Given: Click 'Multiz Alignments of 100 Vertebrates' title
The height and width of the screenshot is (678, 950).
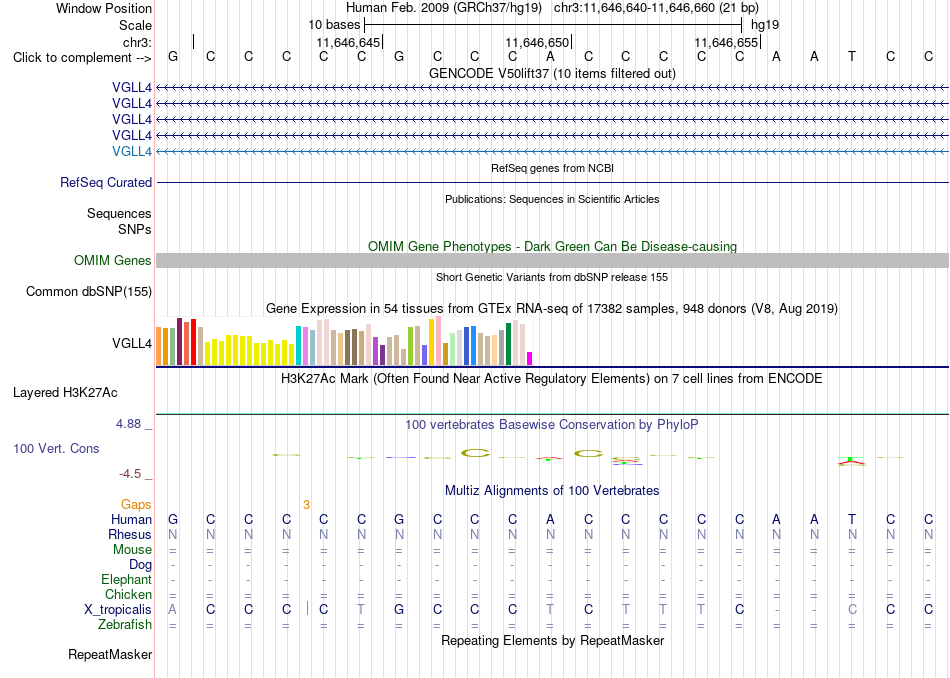Looking at the screenshot, I should pos(552,491).
